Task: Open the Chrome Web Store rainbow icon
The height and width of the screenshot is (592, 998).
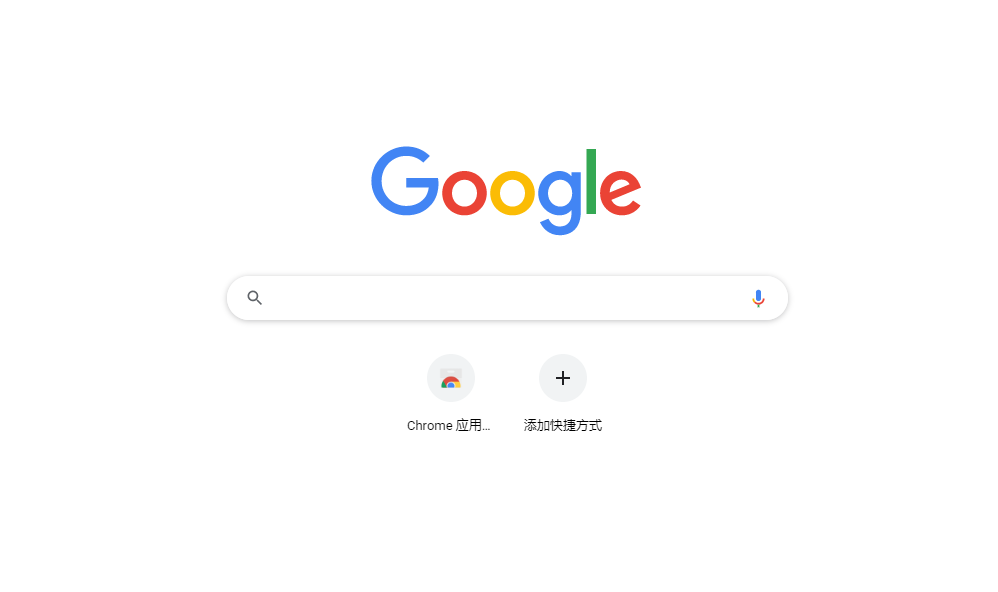Action: (x=451, y=379)
